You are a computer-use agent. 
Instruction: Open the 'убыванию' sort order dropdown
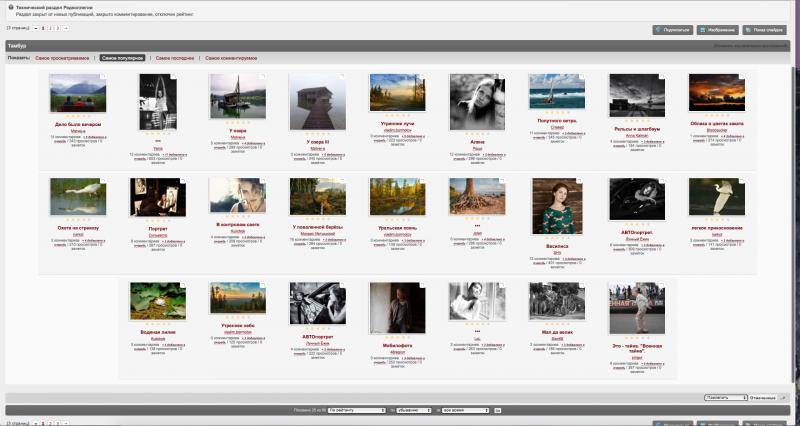pos(414,410)
